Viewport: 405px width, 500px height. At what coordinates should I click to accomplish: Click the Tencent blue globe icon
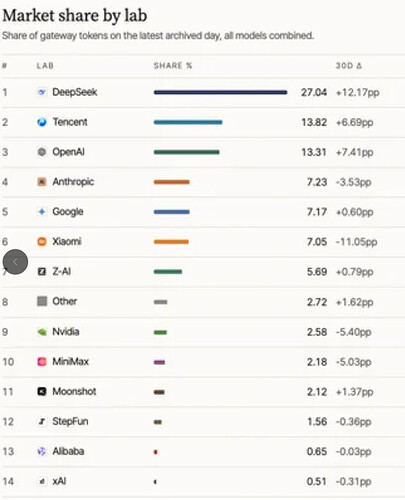(x=42, y=122)
